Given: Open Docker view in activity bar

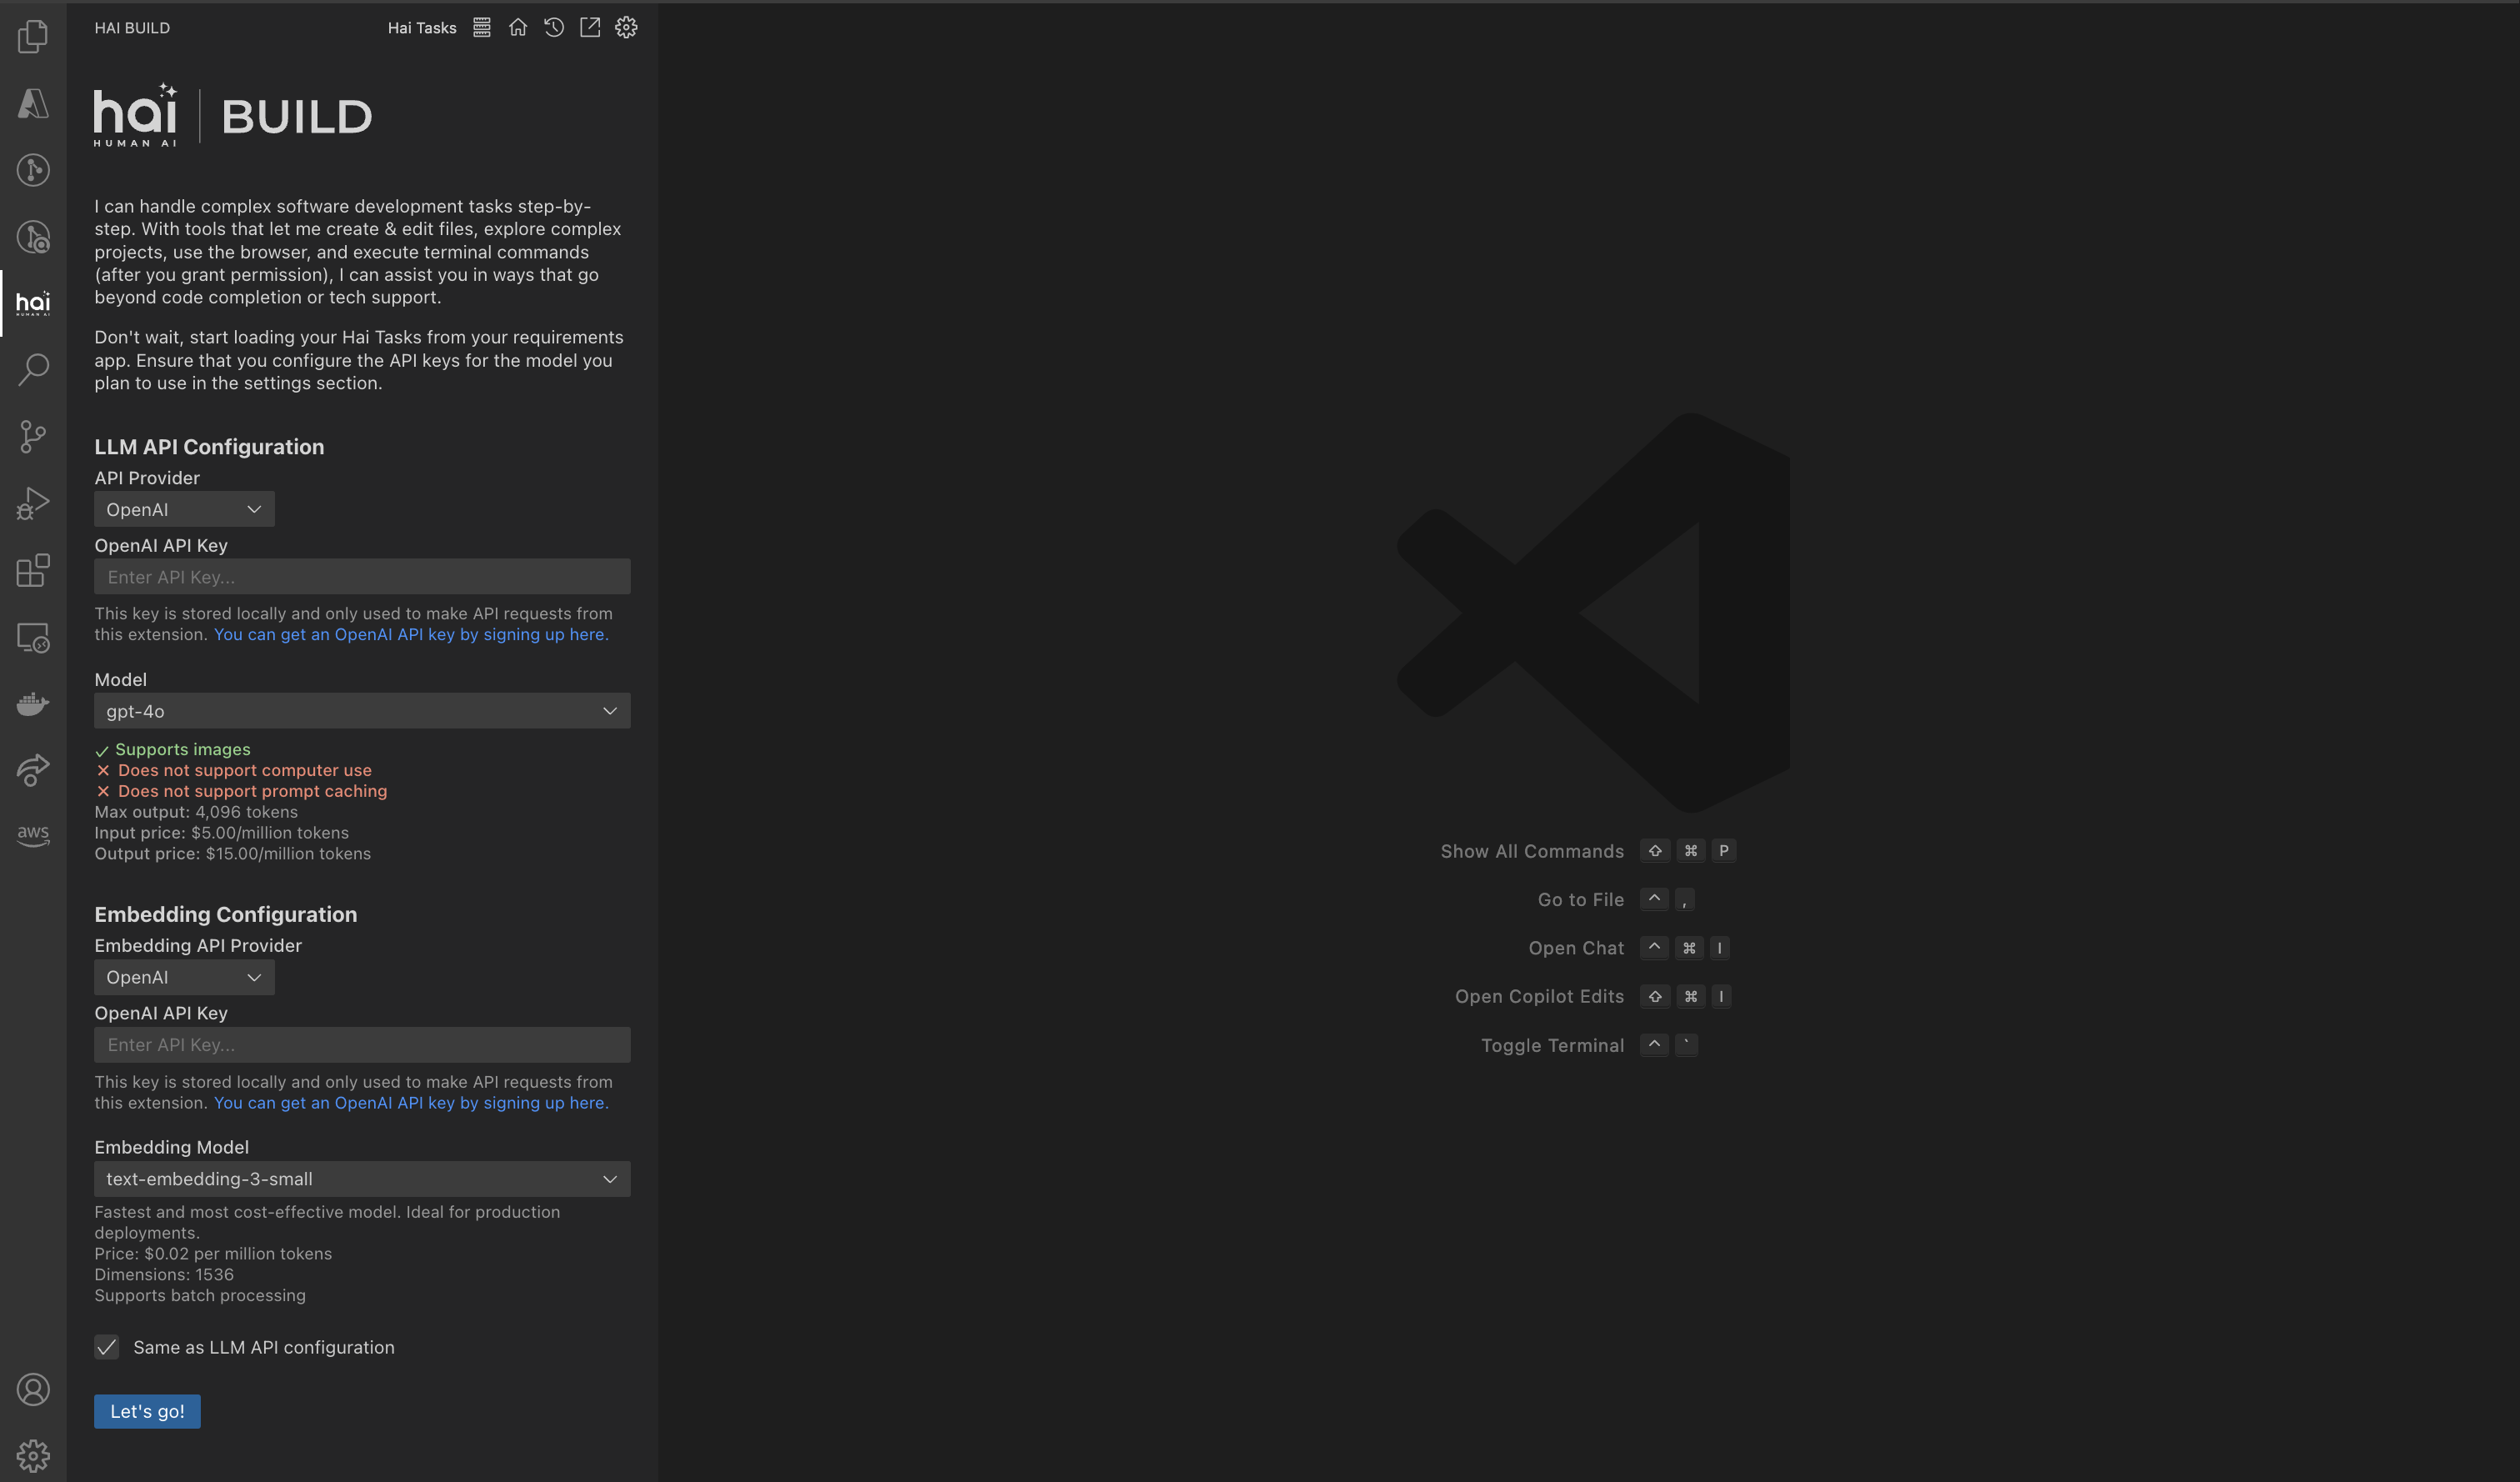Looking at the screenshot, I should [33, 704].
